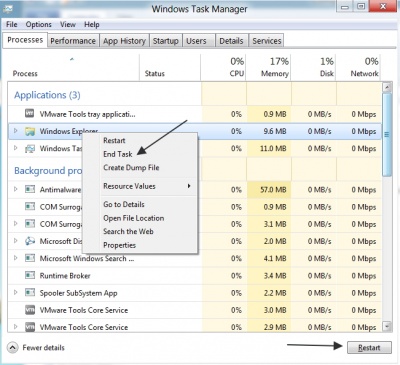Open the File menu

pos(12,25)
